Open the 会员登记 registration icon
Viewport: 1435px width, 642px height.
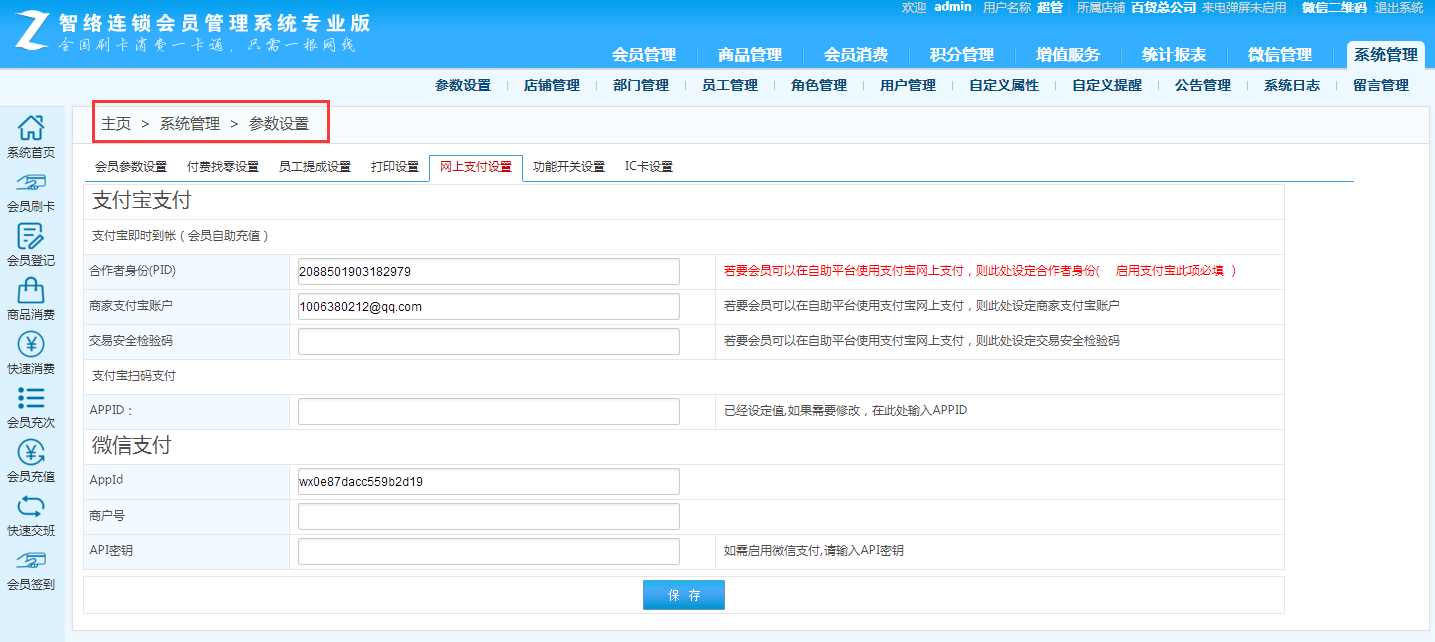31,236
